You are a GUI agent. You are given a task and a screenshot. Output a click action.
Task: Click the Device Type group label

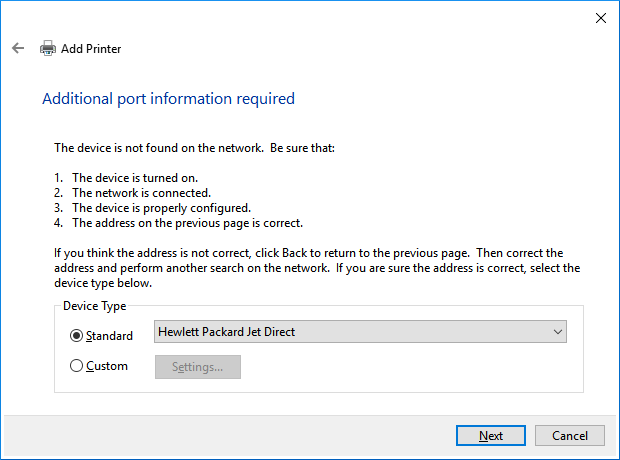coord(94,306)
